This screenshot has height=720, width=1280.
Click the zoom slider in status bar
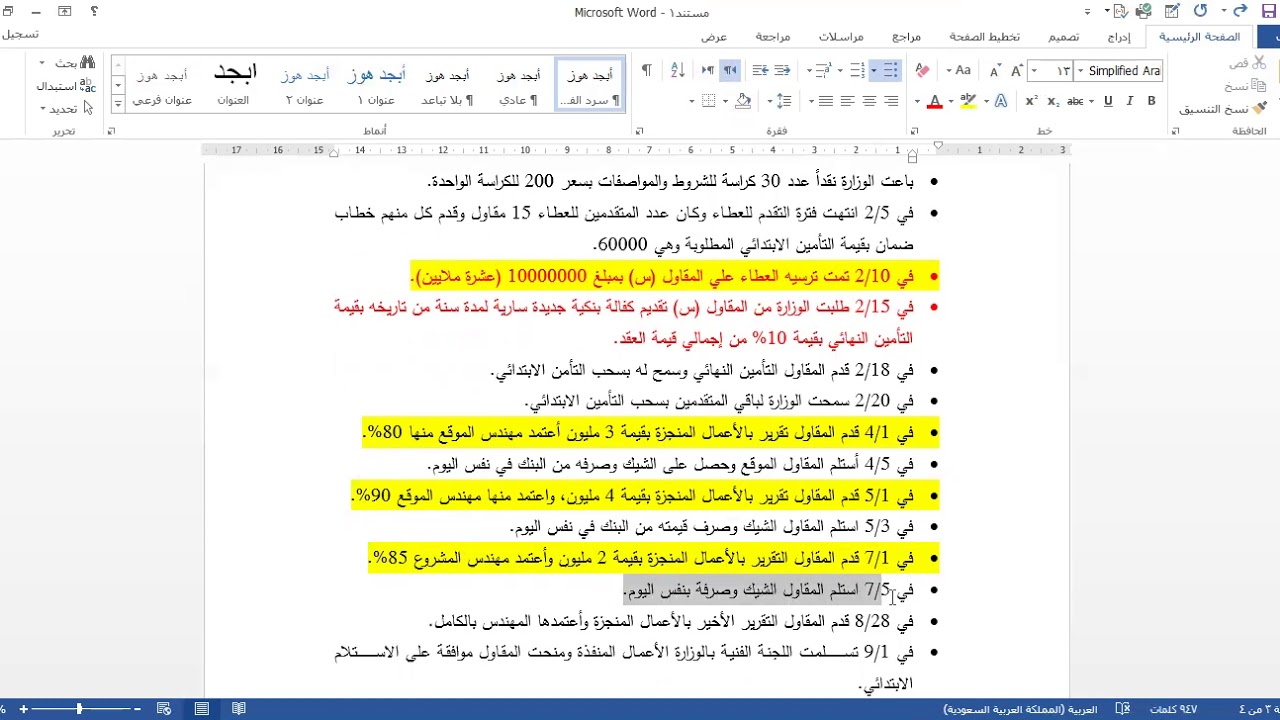pos(79,709)
